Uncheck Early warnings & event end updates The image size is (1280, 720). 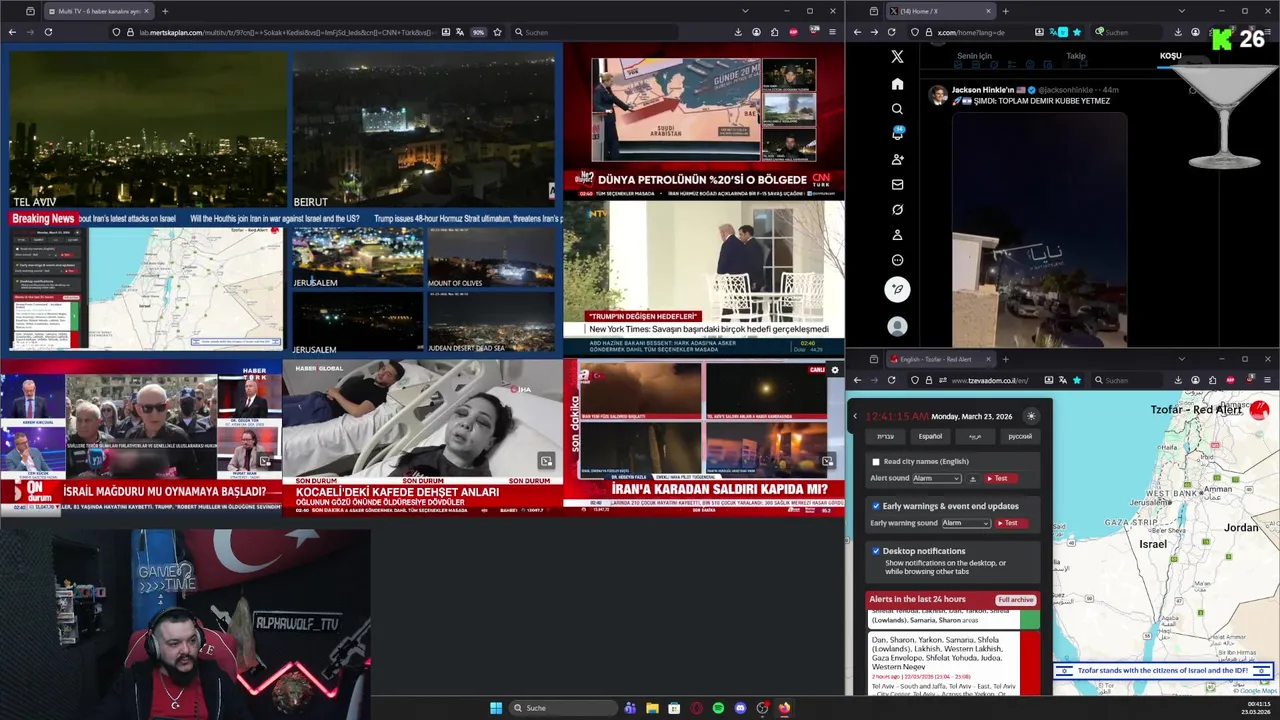coord(876,506)
